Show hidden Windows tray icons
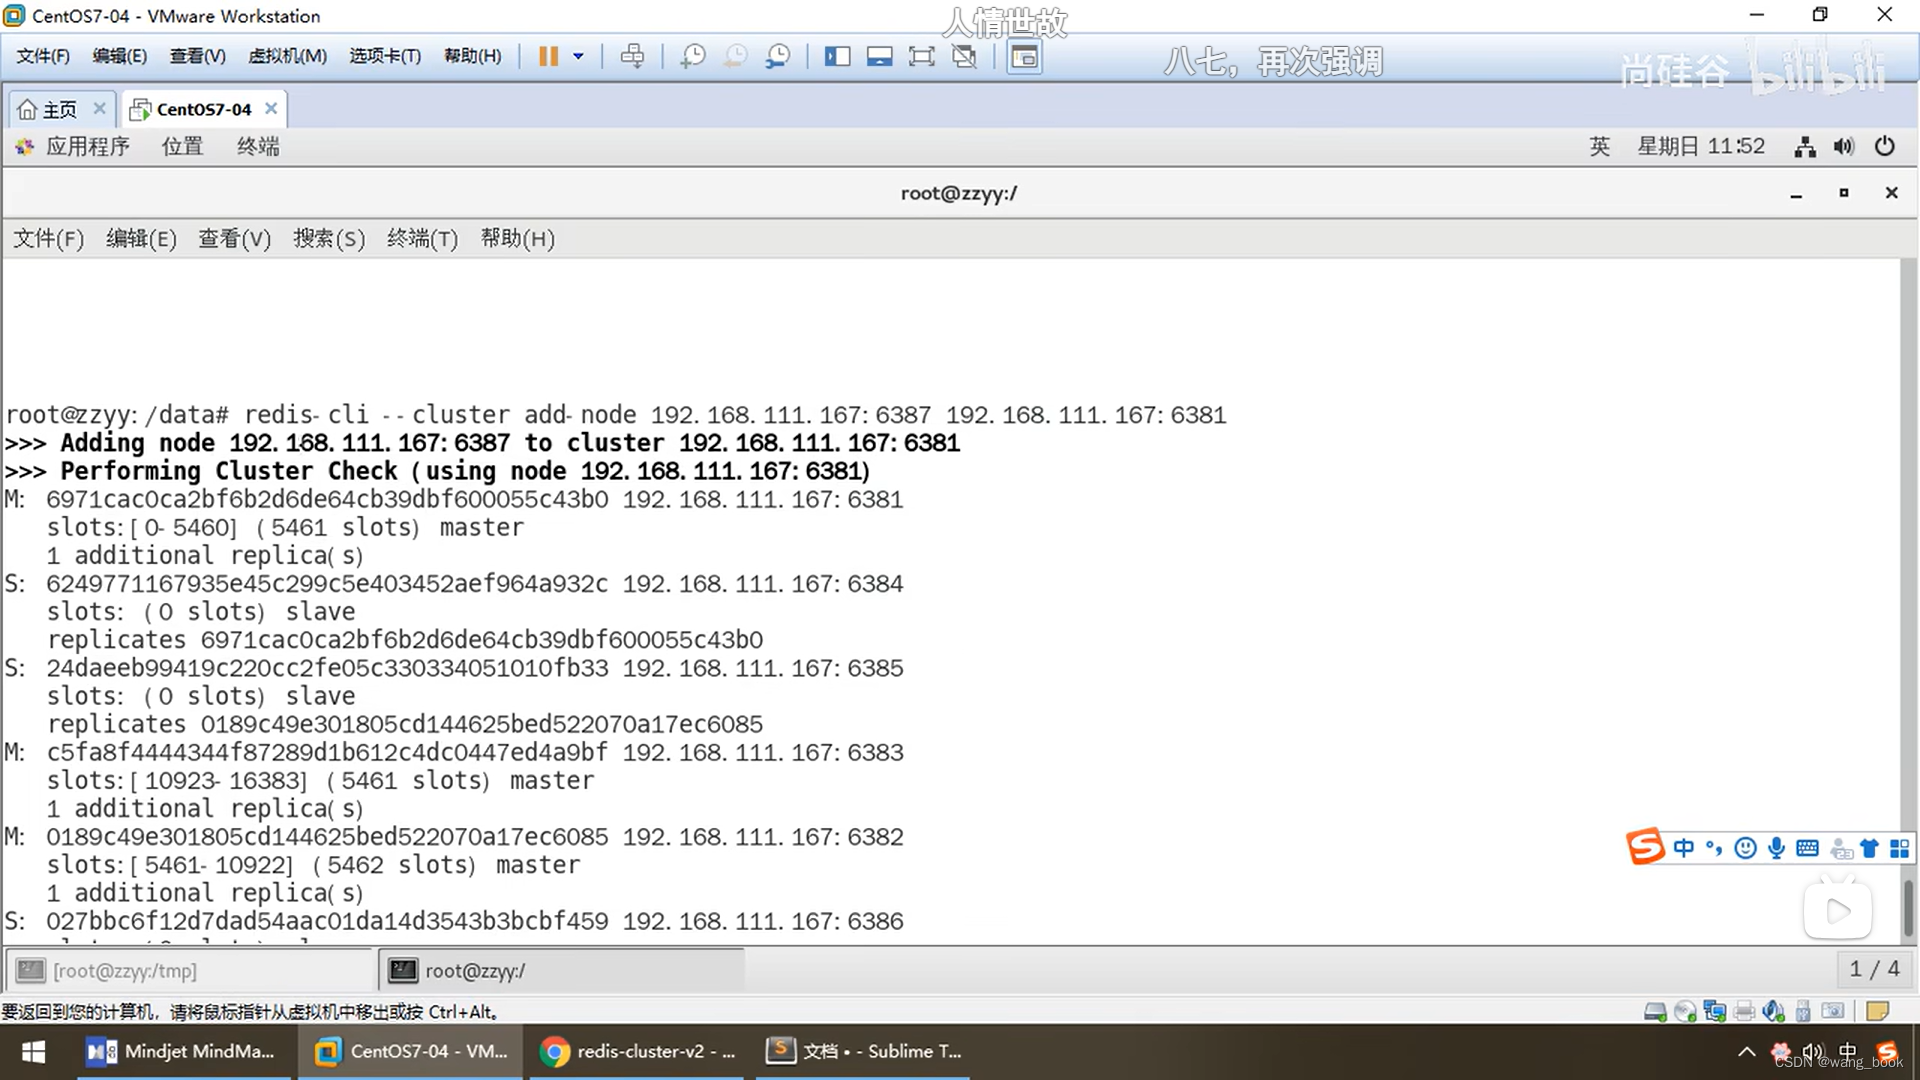Image resolution: width=1920 pixels, height=1080 pixels. click(1746, 1051)
